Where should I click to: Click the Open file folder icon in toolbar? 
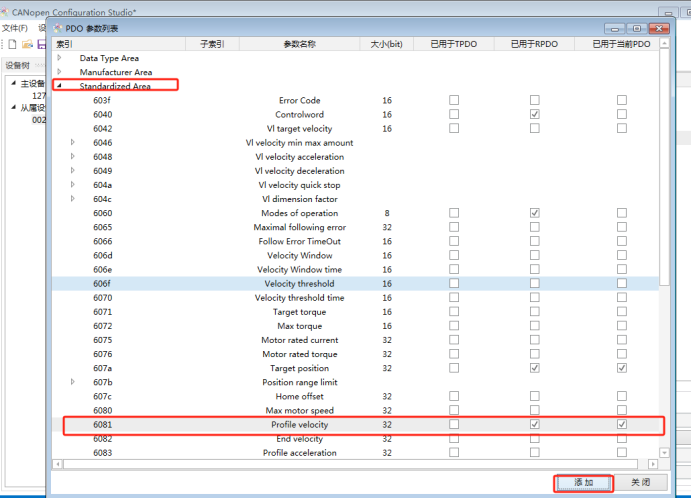pyautogui.click(x=27, y=44)
